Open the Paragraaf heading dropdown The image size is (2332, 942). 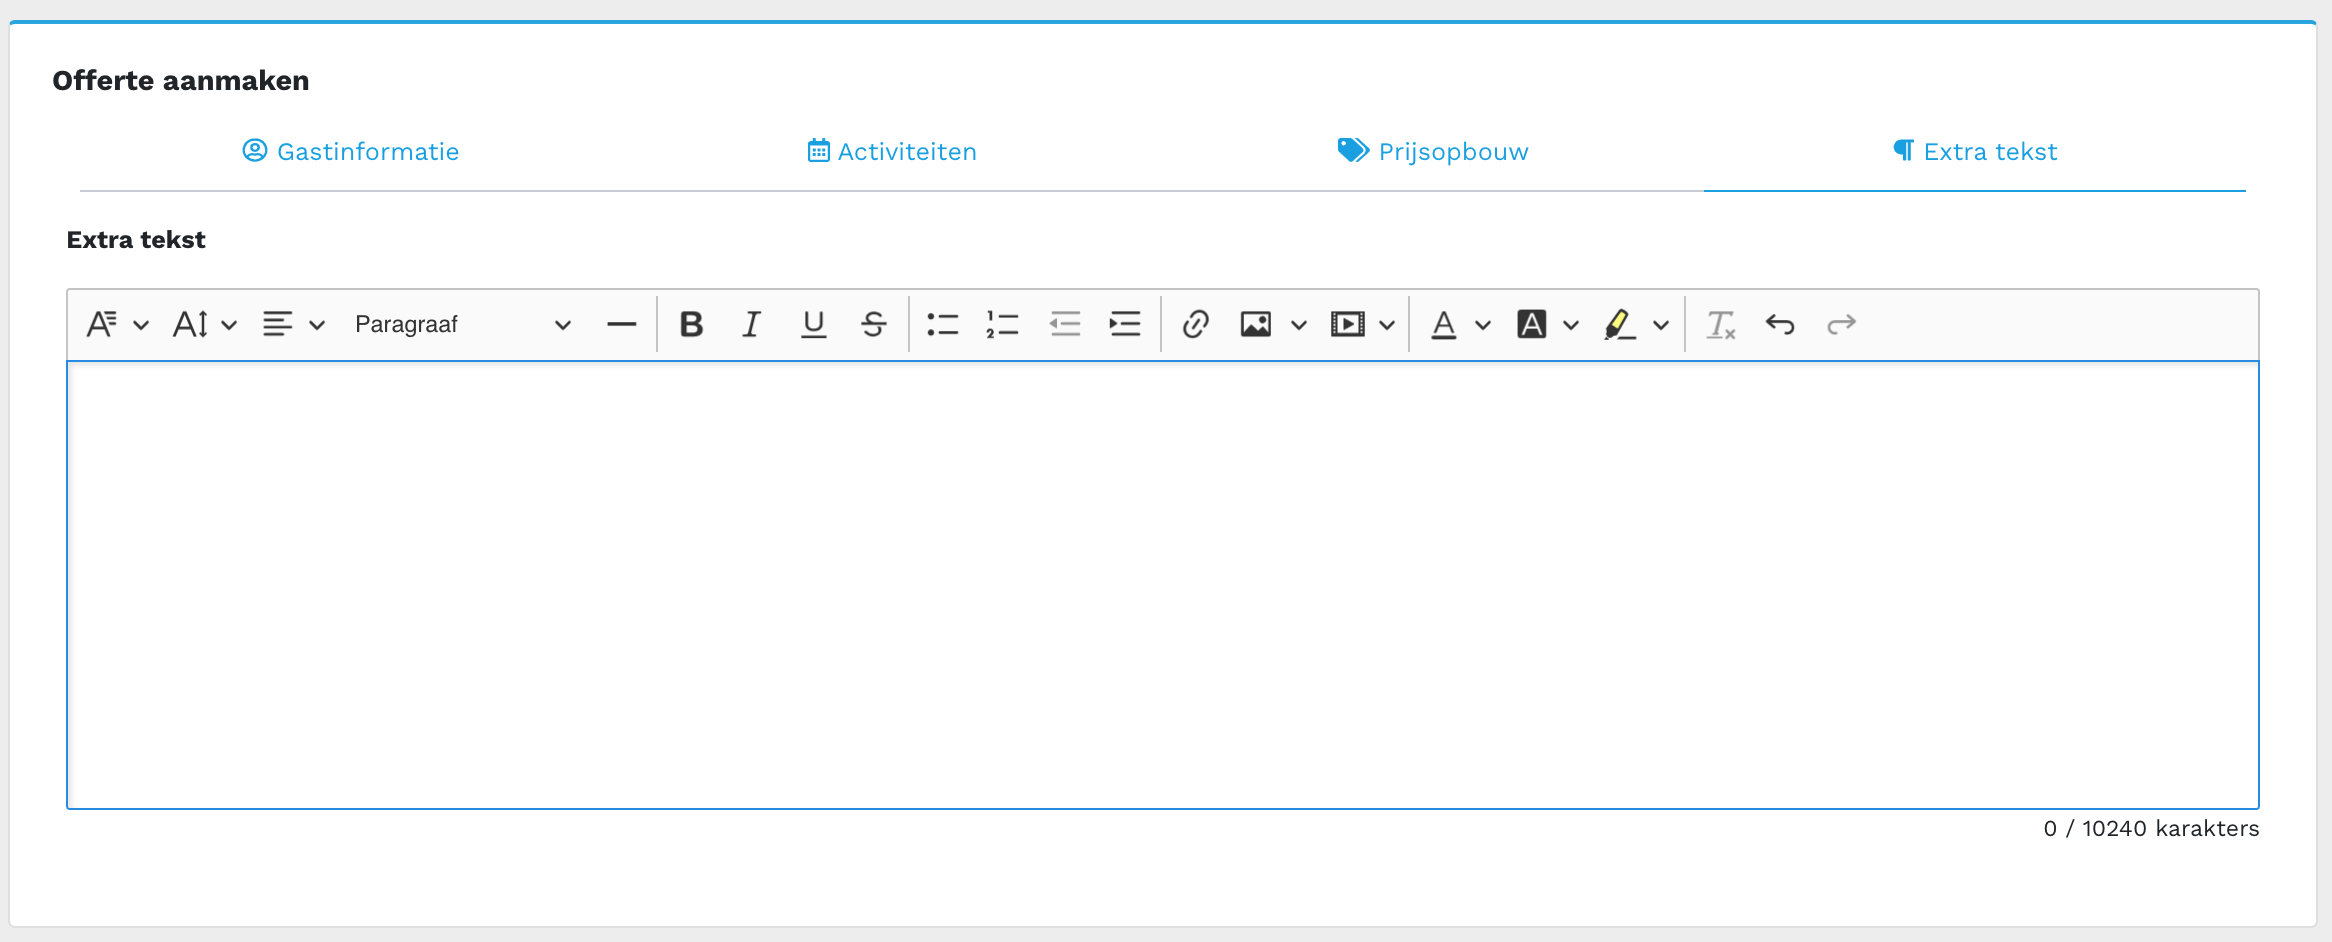(x=462, y=324)
